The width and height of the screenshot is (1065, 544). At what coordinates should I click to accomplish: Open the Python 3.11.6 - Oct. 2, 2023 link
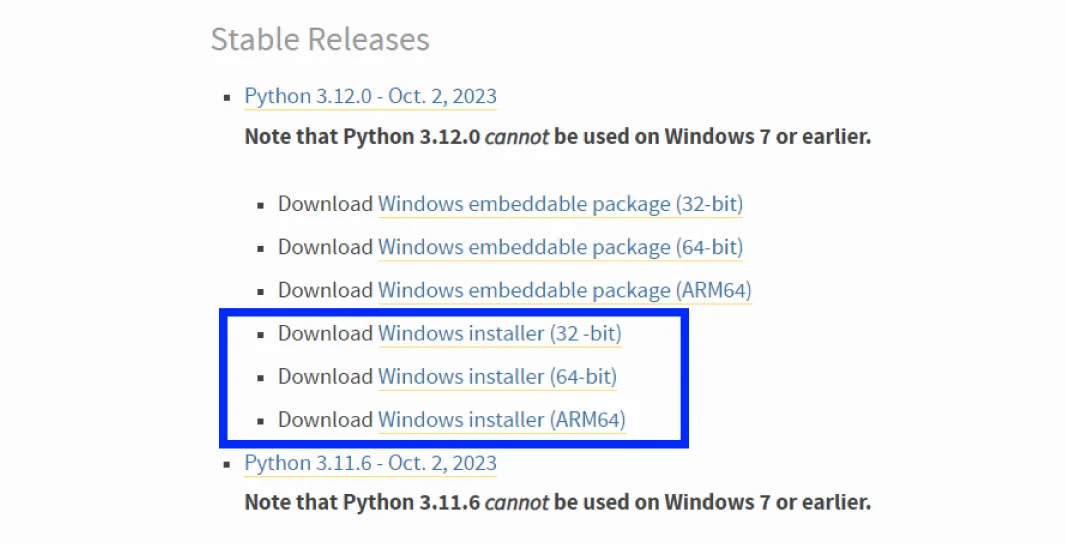coord(370,463)
